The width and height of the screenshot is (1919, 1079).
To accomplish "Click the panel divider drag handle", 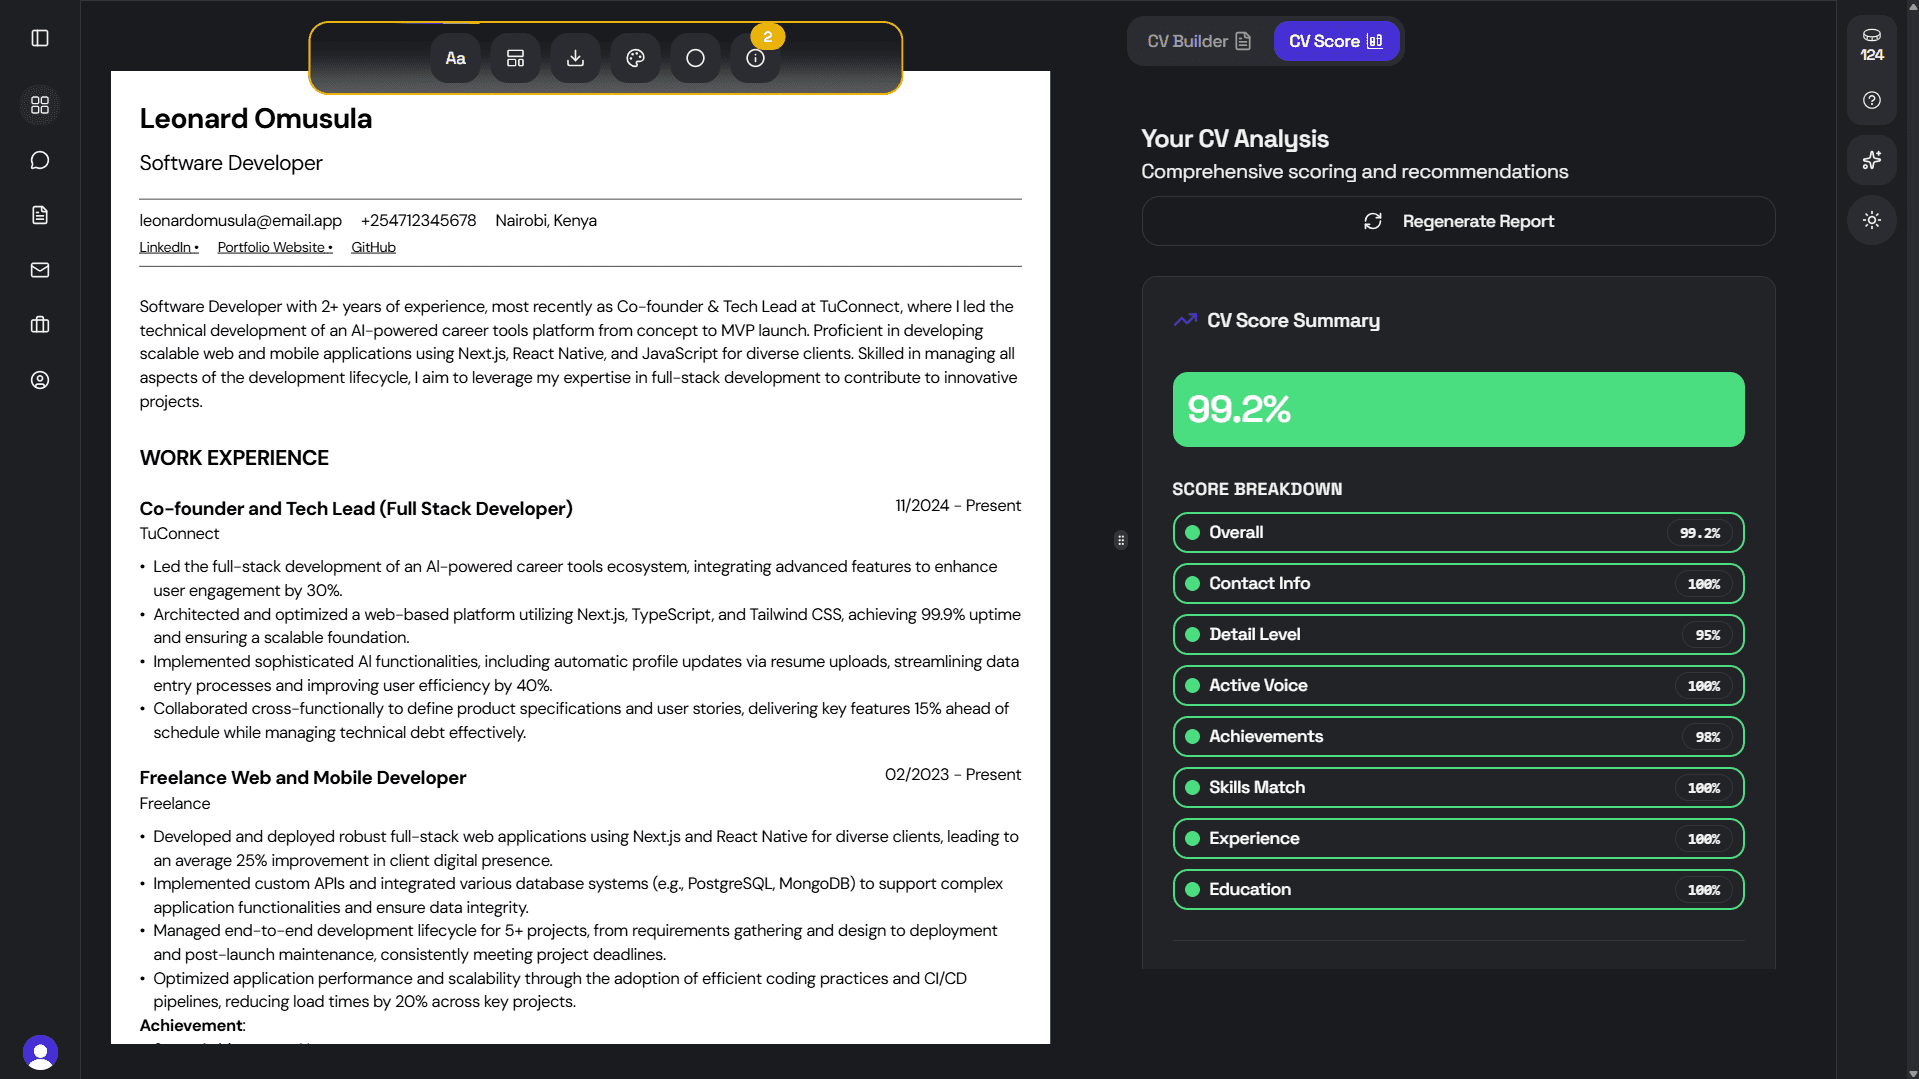I will (1121, 540).
